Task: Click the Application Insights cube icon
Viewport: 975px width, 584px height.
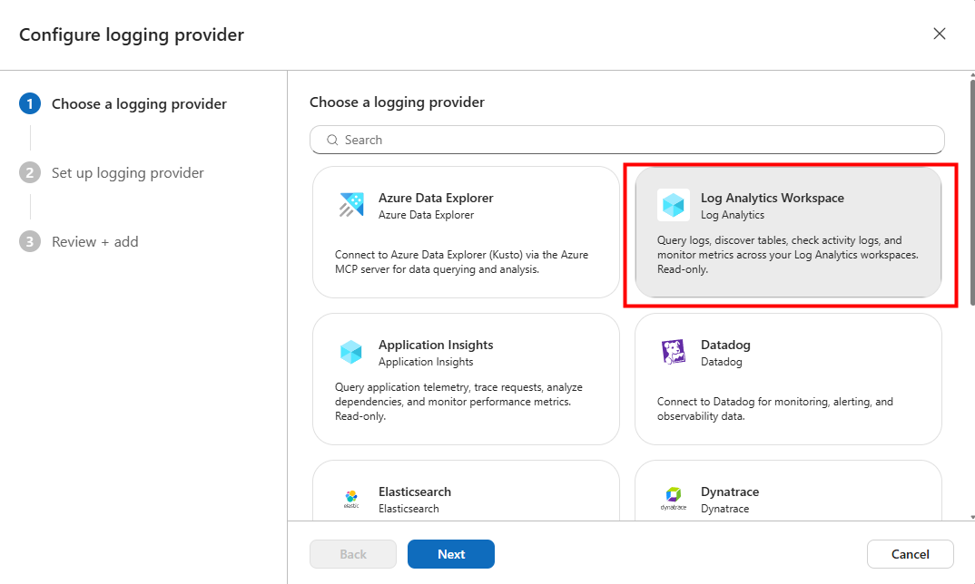Action: 351,352
